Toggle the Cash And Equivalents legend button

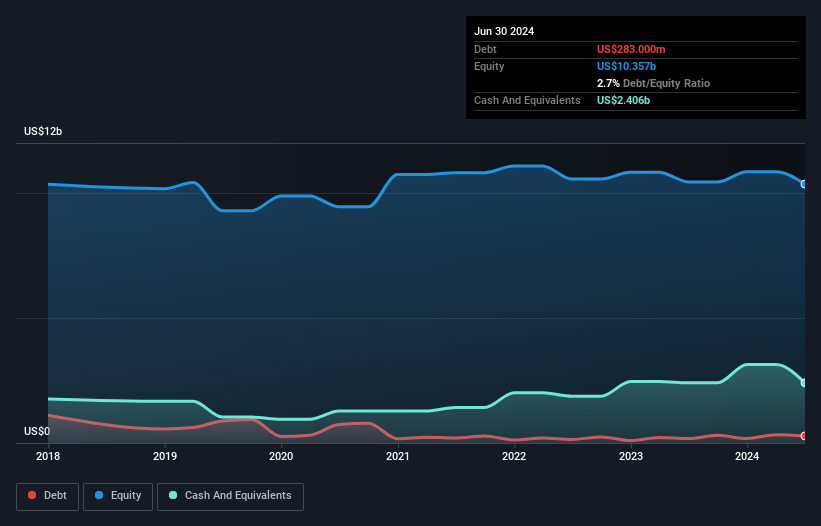230,496
